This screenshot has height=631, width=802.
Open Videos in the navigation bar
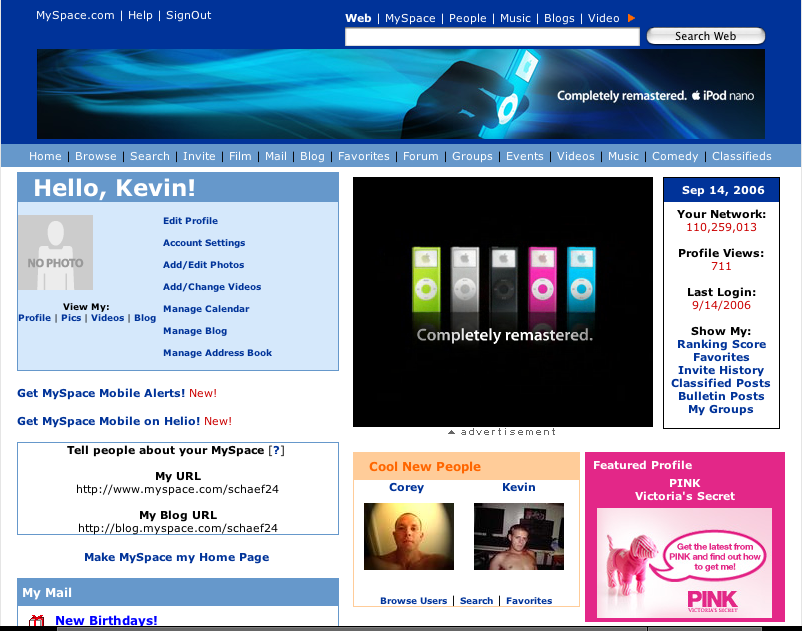[575, 156]
